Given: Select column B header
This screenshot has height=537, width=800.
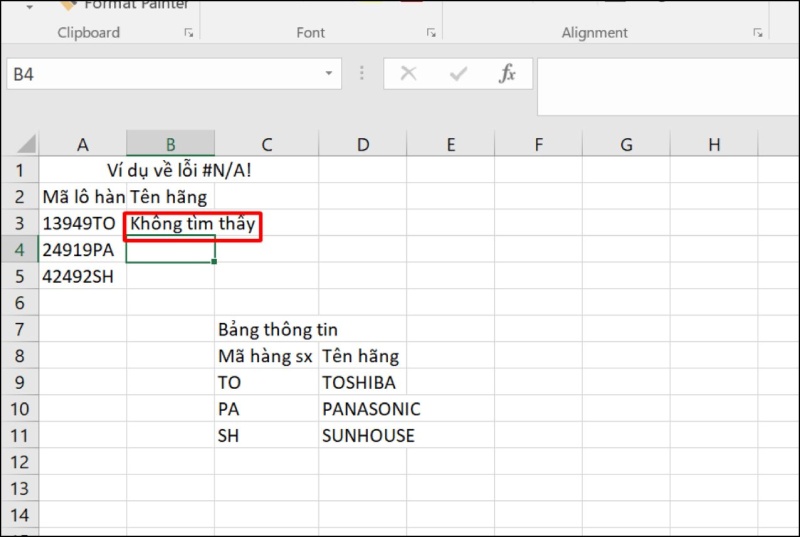Looking at the screenshot, I should [x=171, y=145].
